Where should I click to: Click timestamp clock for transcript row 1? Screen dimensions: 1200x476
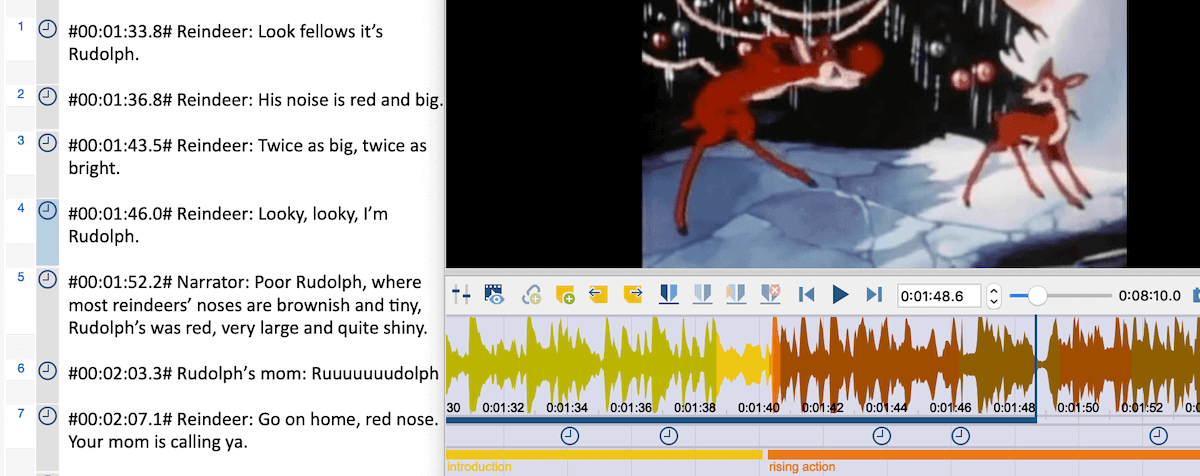(47, 30)
